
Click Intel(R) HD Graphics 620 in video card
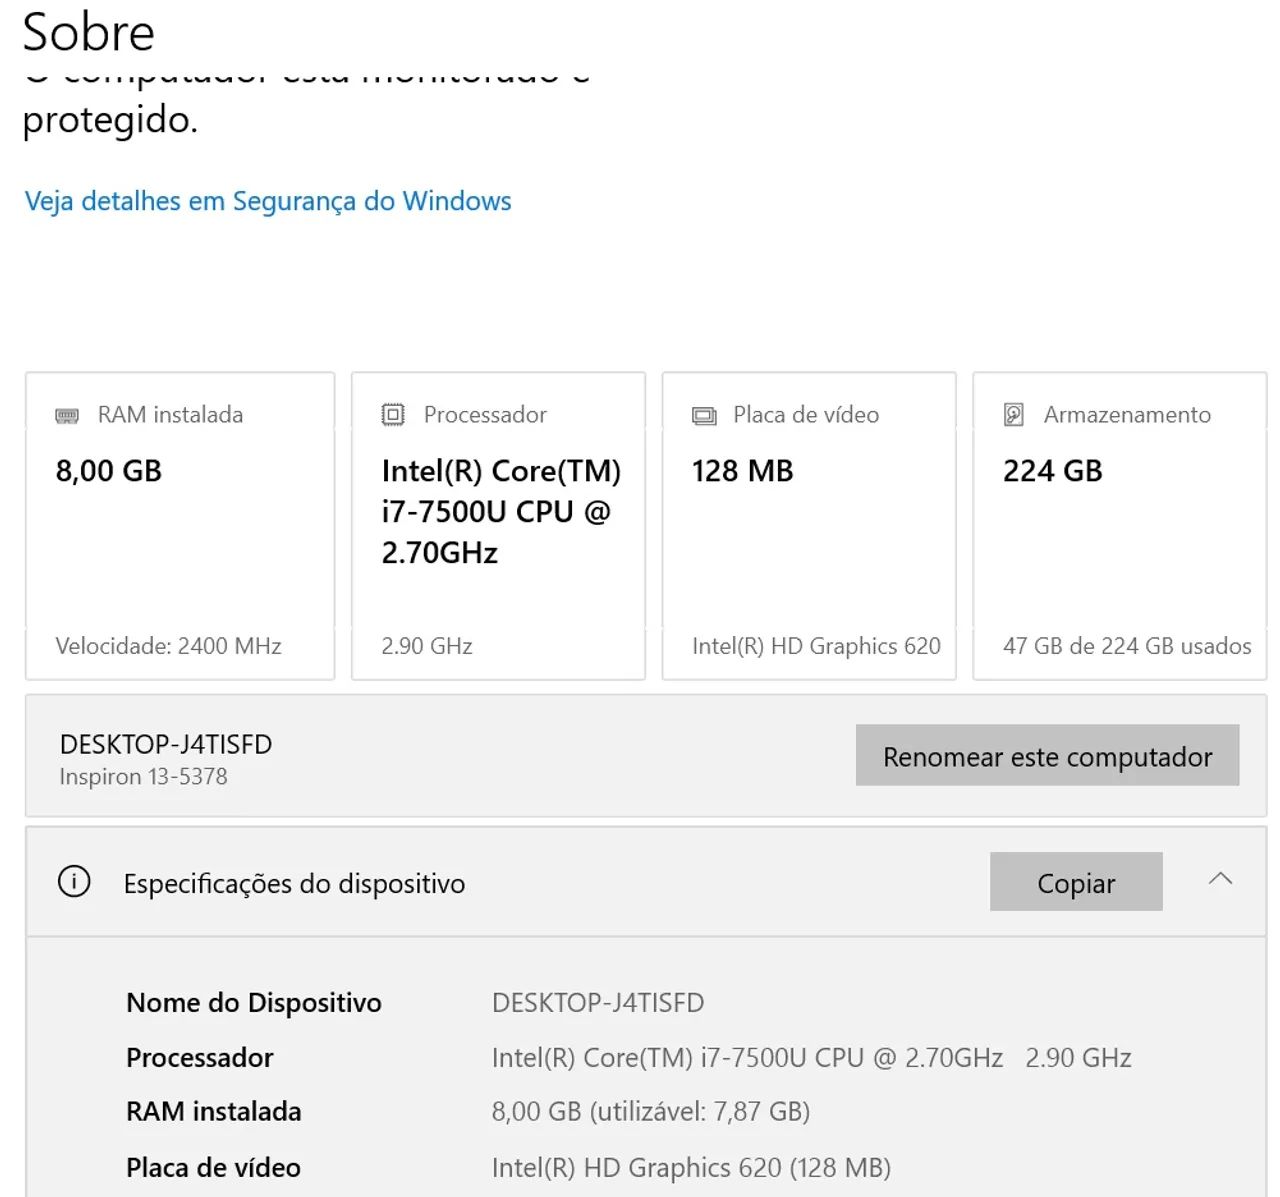(816, 646)
